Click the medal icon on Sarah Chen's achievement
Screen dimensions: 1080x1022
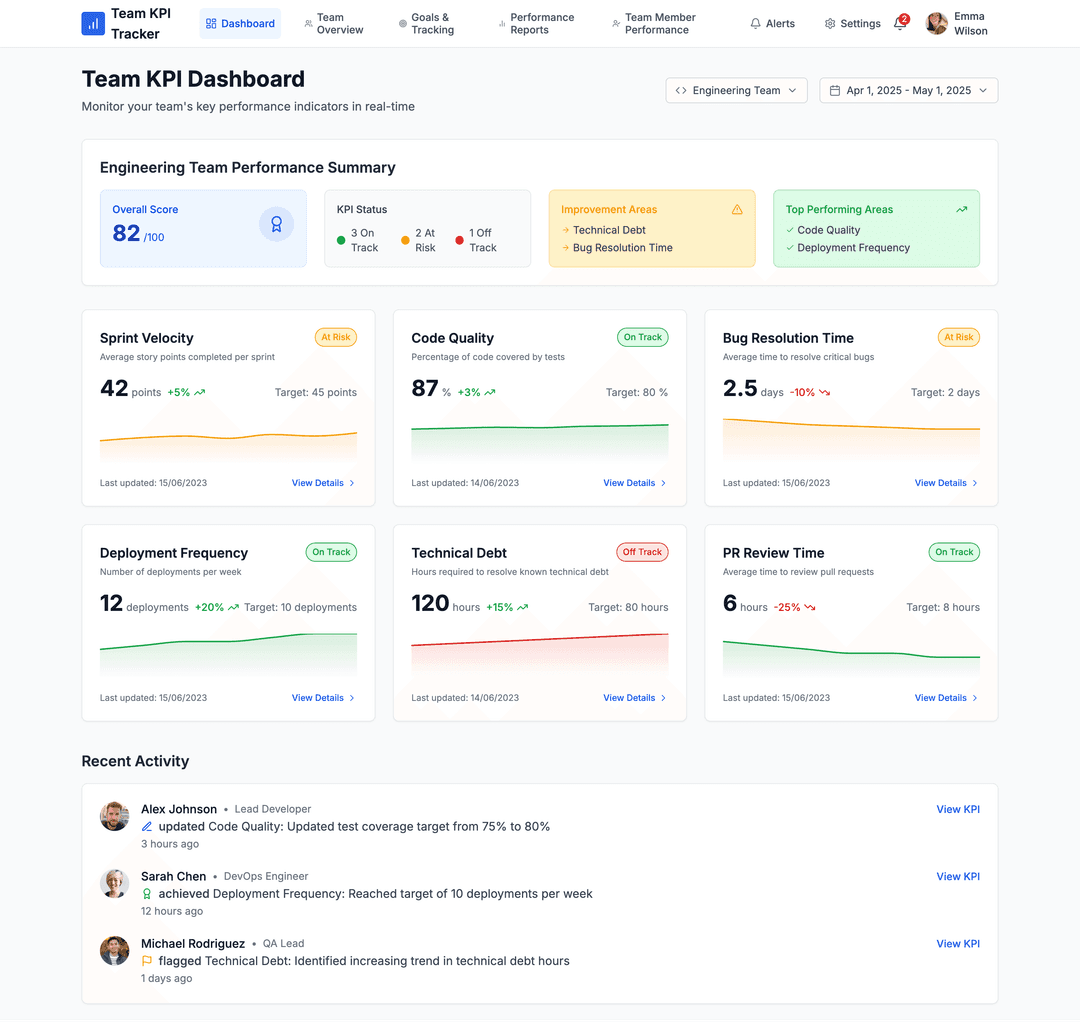(148, 893)
